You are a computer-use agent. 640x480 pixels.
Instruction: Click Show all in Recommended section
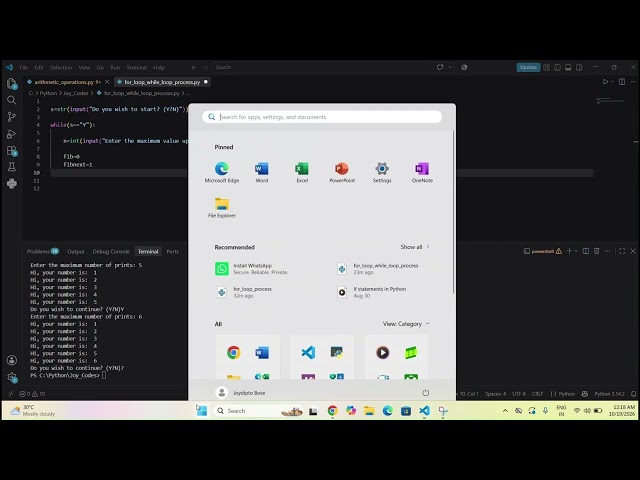coord(415,247)
